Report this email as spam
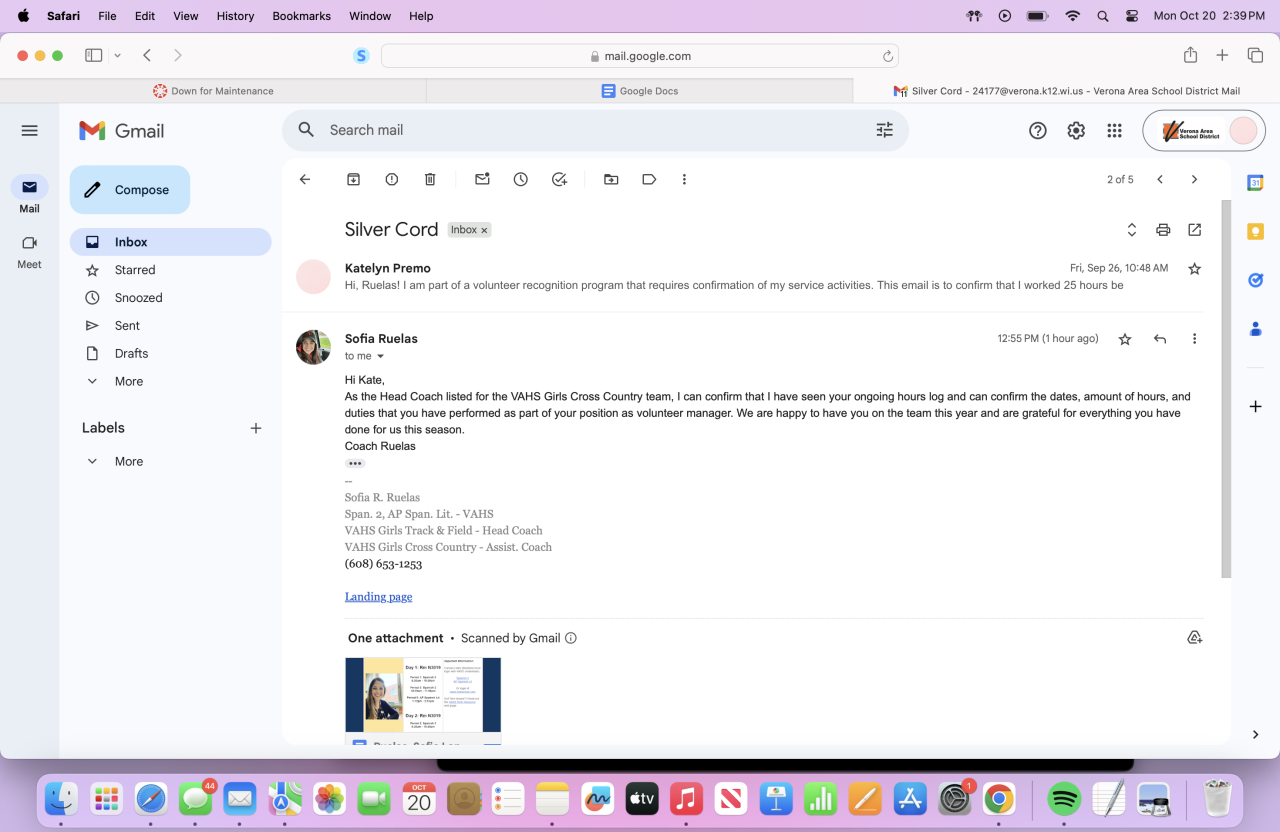This screenshot has height=832, width=1280. coord(392,179)
